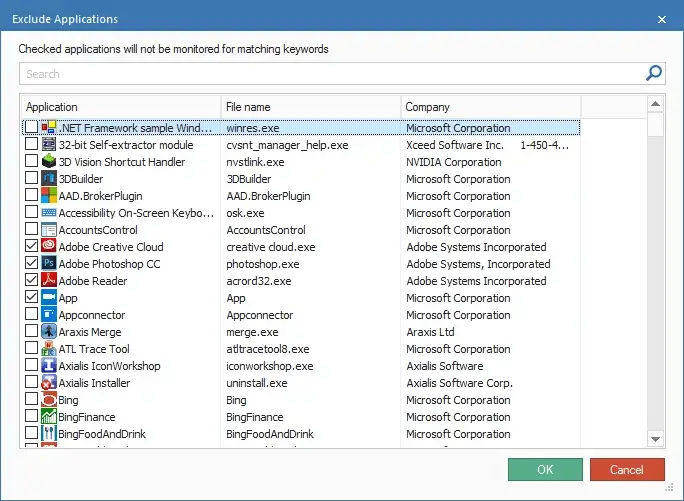Click the BingFinance chart icon
The width and height of the screenshot is (684, 501).
(48, 417)
